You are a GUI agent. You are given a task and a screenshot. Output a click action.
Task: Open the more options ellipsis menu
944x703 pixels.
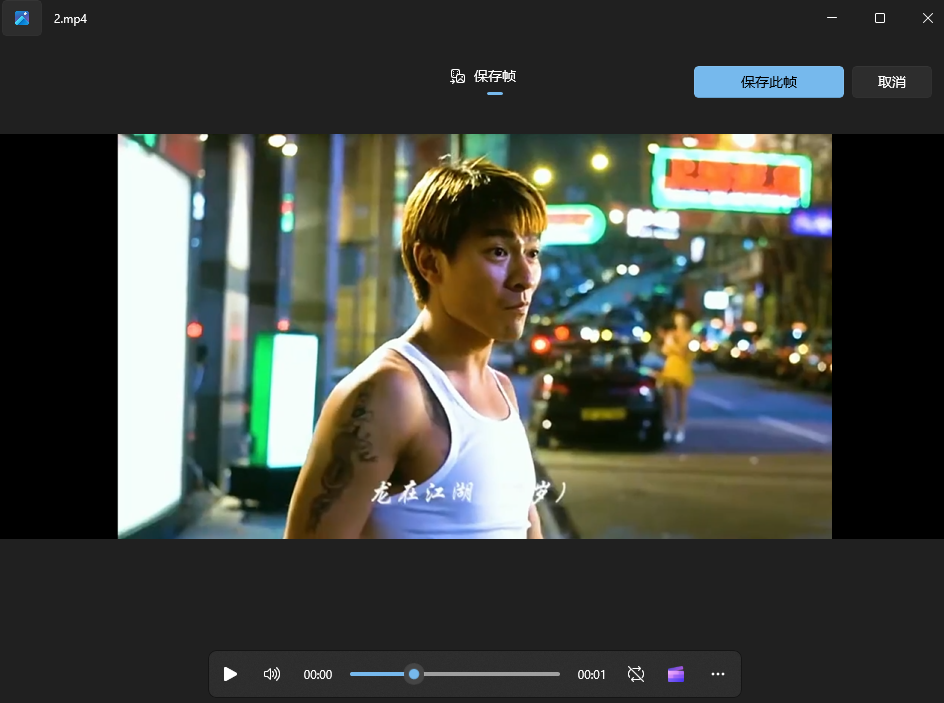pos(718,674)
